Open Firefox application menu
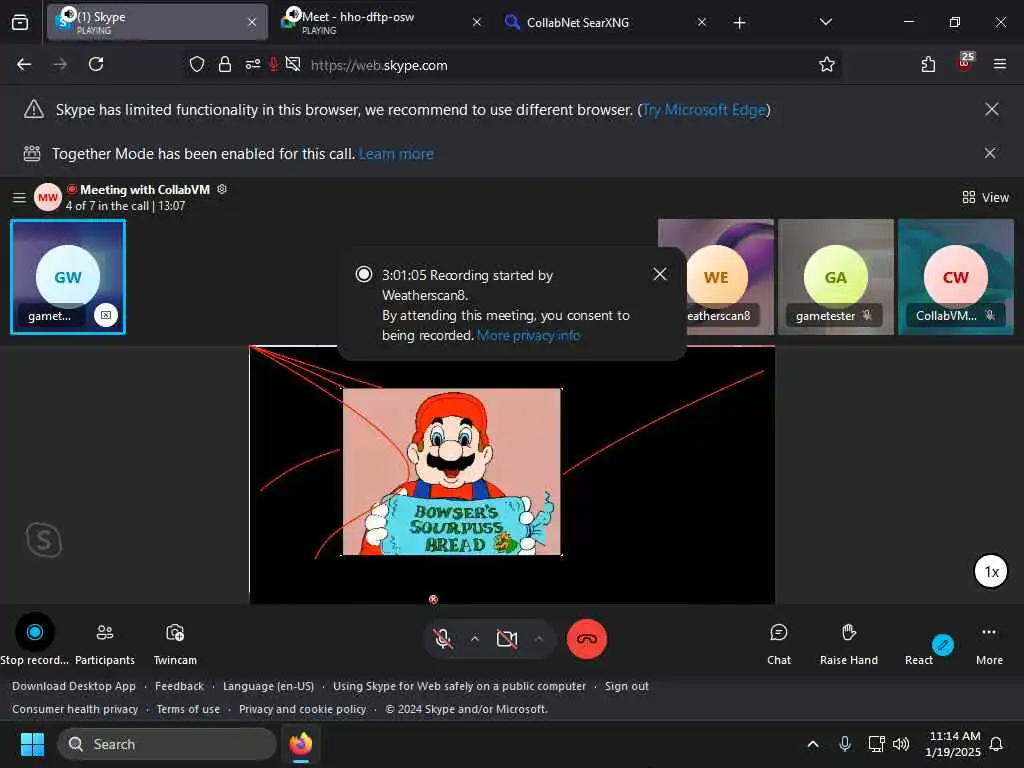This screenshot has height=768, width=1024. point(1000,64)
